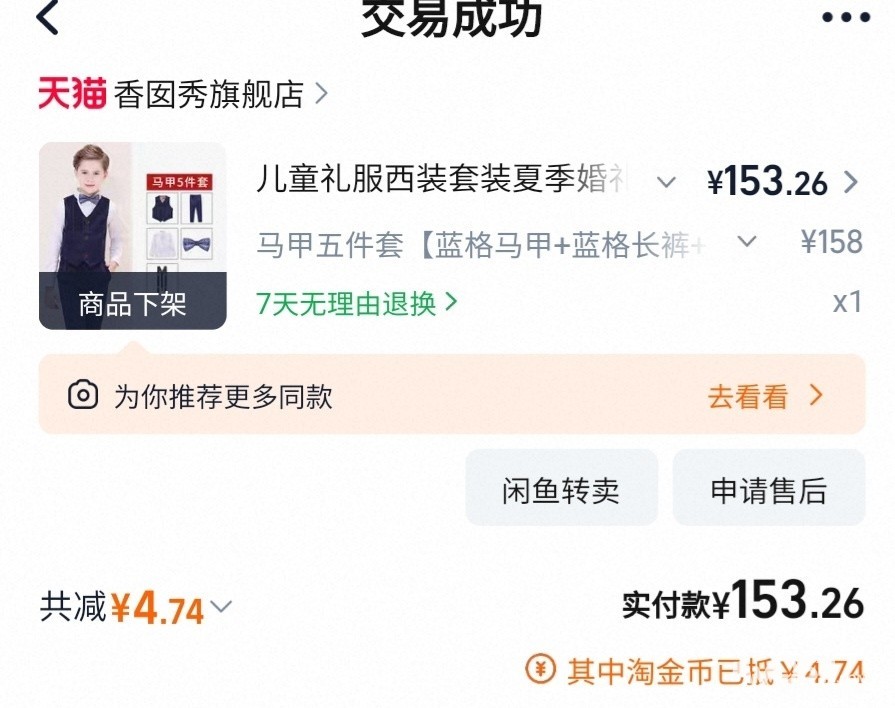Viewport: 895px width, 708px height.
Task: Open the product thumbnail labeled 商品下架
Action: [132, 236]
